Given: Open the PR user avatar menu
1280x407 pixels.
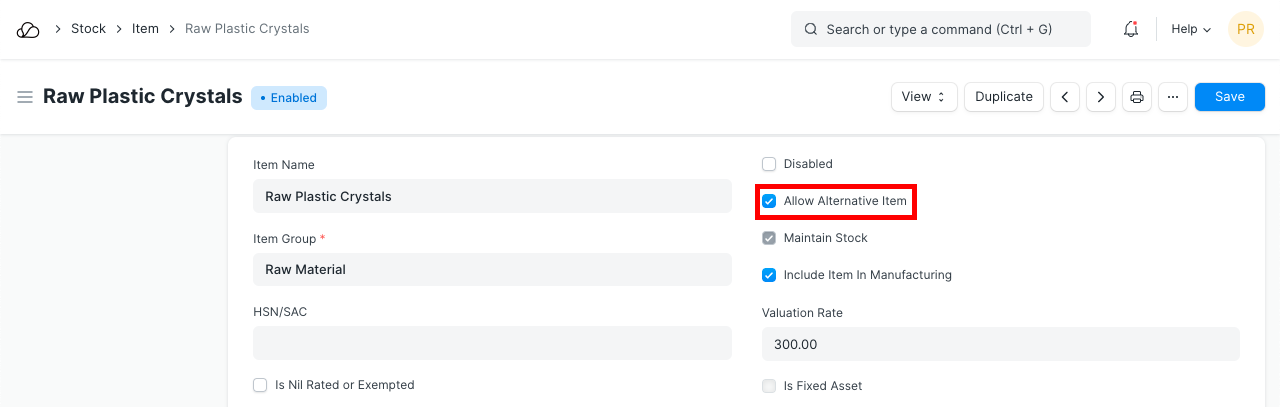Looking at the screenshot, I should [x=1245, y=29].
